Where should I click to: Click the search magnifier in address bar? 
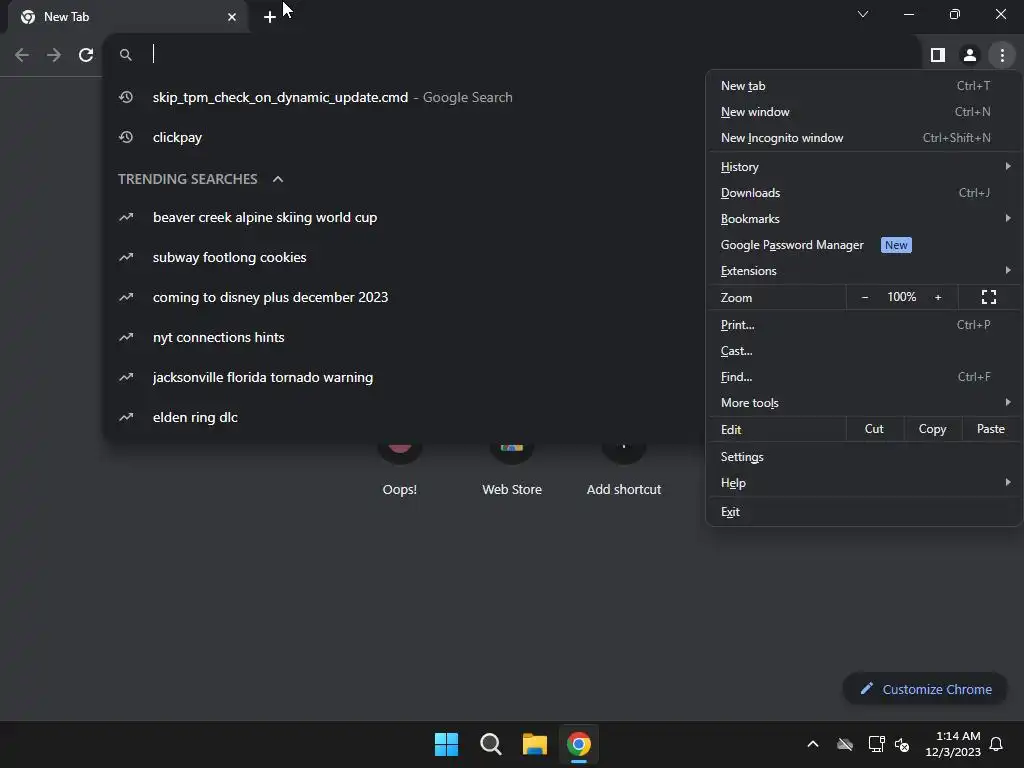click(125, 55)
